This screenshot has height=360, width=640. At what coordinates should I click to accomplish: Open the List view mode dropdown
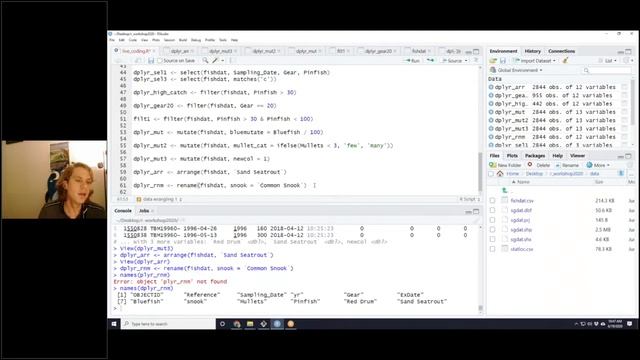coord(608,60)
